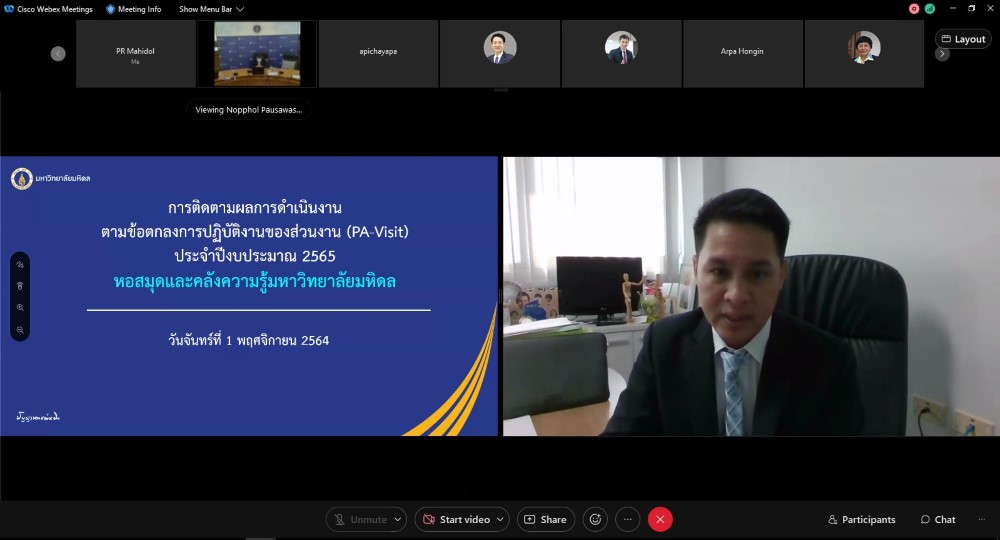This screenshot has width=1000, height=540.
Task: Open the reactions emoji button
Action: click(596, 519)
